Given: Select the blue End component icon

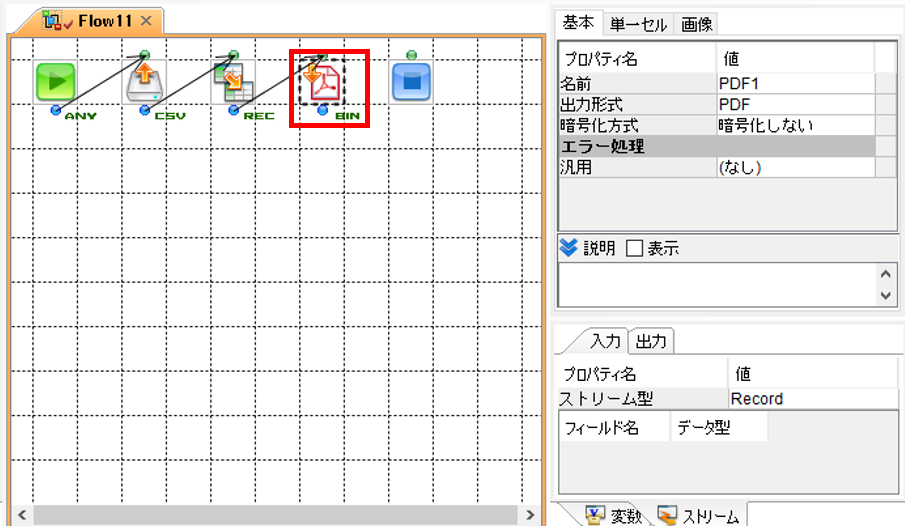Looking at the screenshot, I should pyautogui.click(x=411, y=81).
